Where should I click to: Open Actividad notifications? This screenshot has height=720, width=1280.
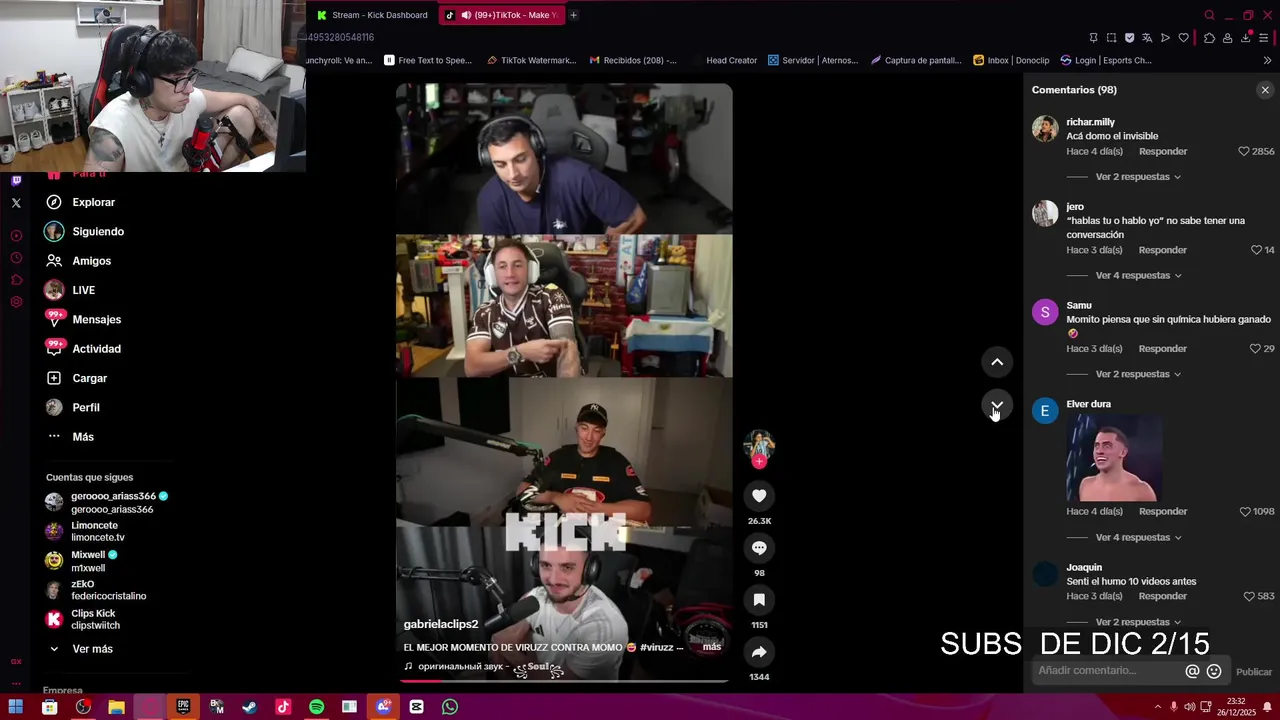(x=83, y=349)
